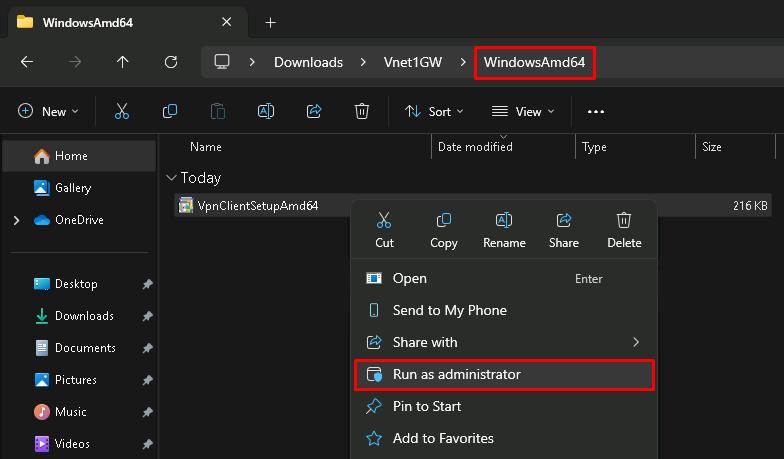Expand the OneDrive tree node

(17, 220)
